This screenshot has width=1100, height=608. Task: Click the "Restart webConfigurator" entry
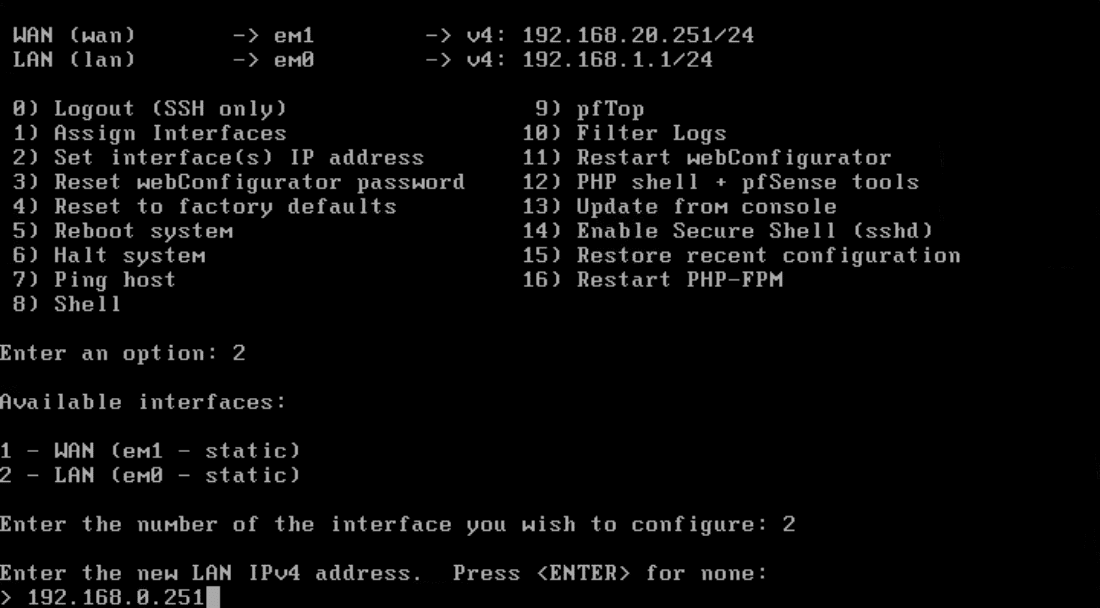coord(733,158)
